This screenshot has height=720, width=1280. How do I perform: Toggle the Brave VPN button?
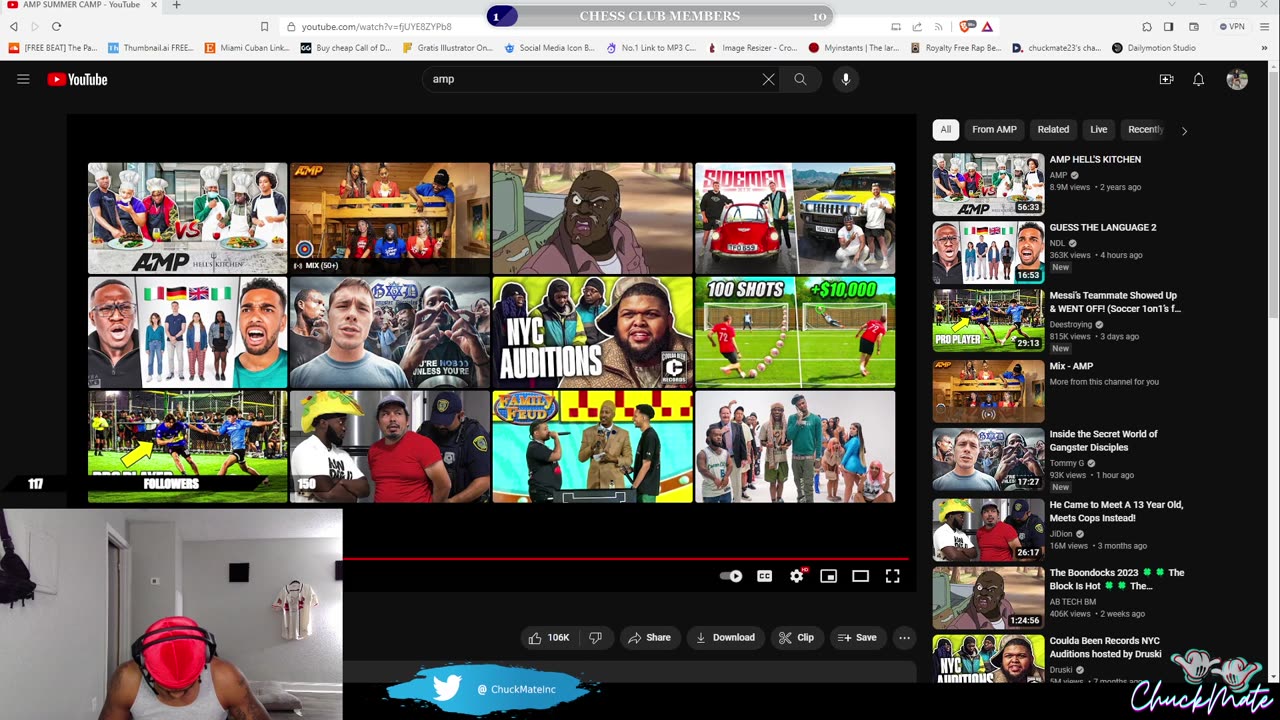click(1231, 27)
